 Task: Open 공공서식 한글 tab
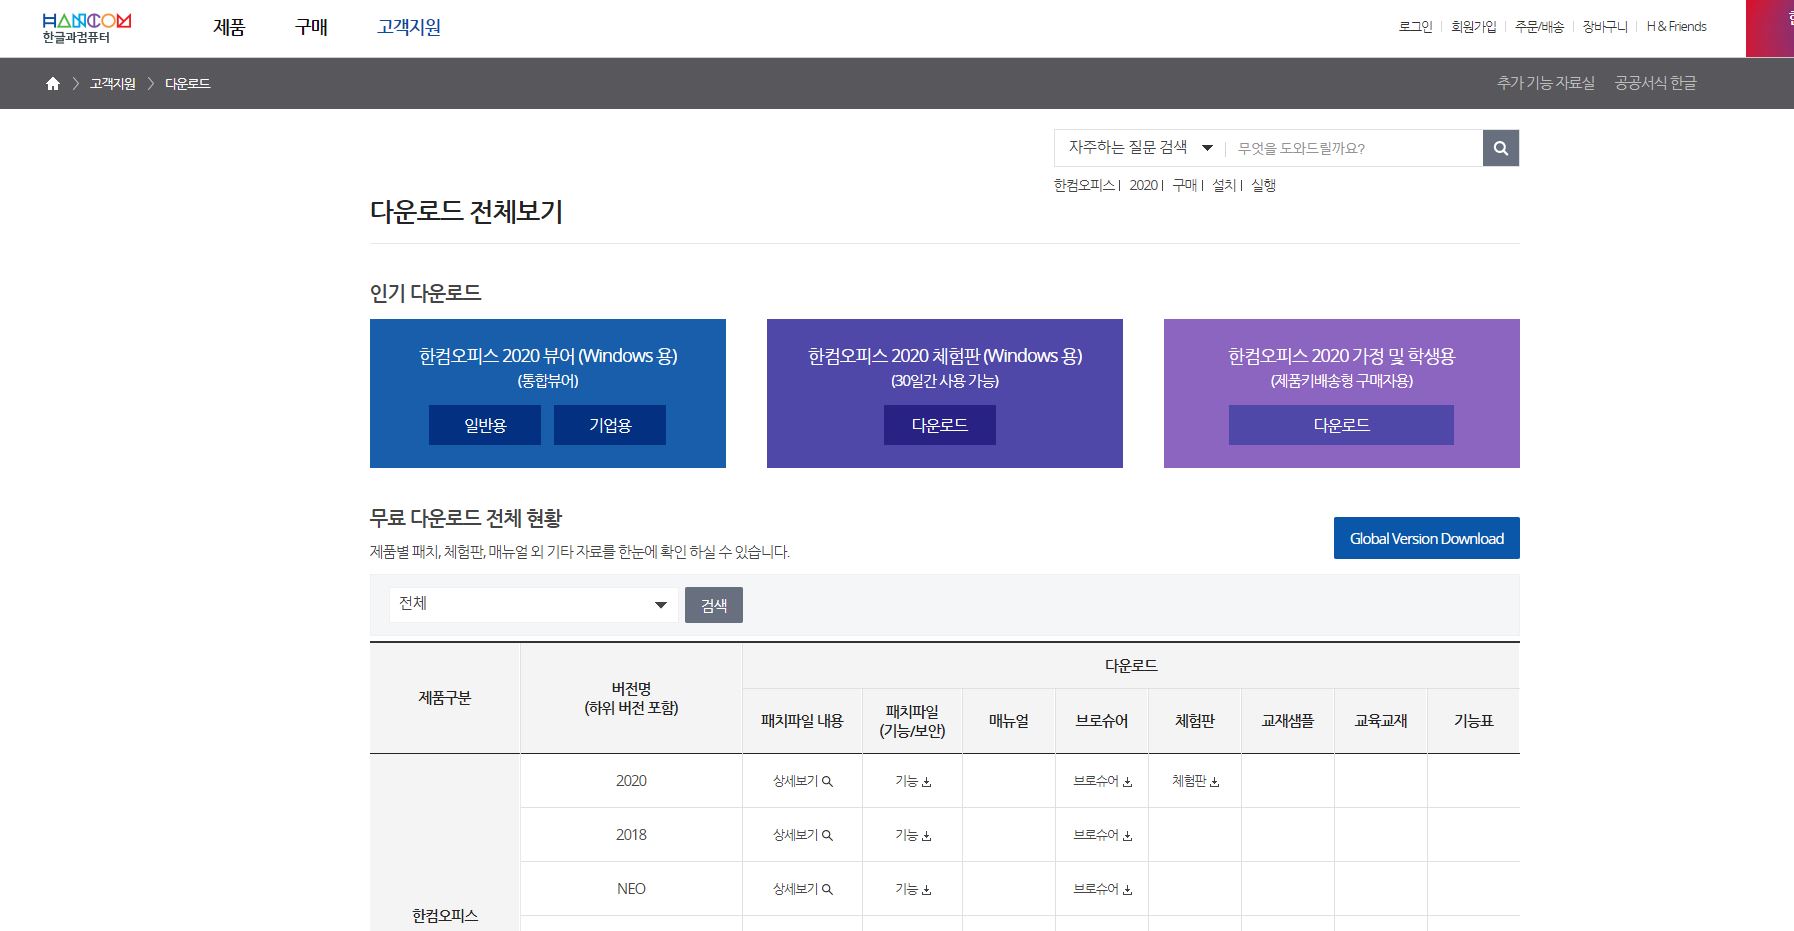[1655, 83]
